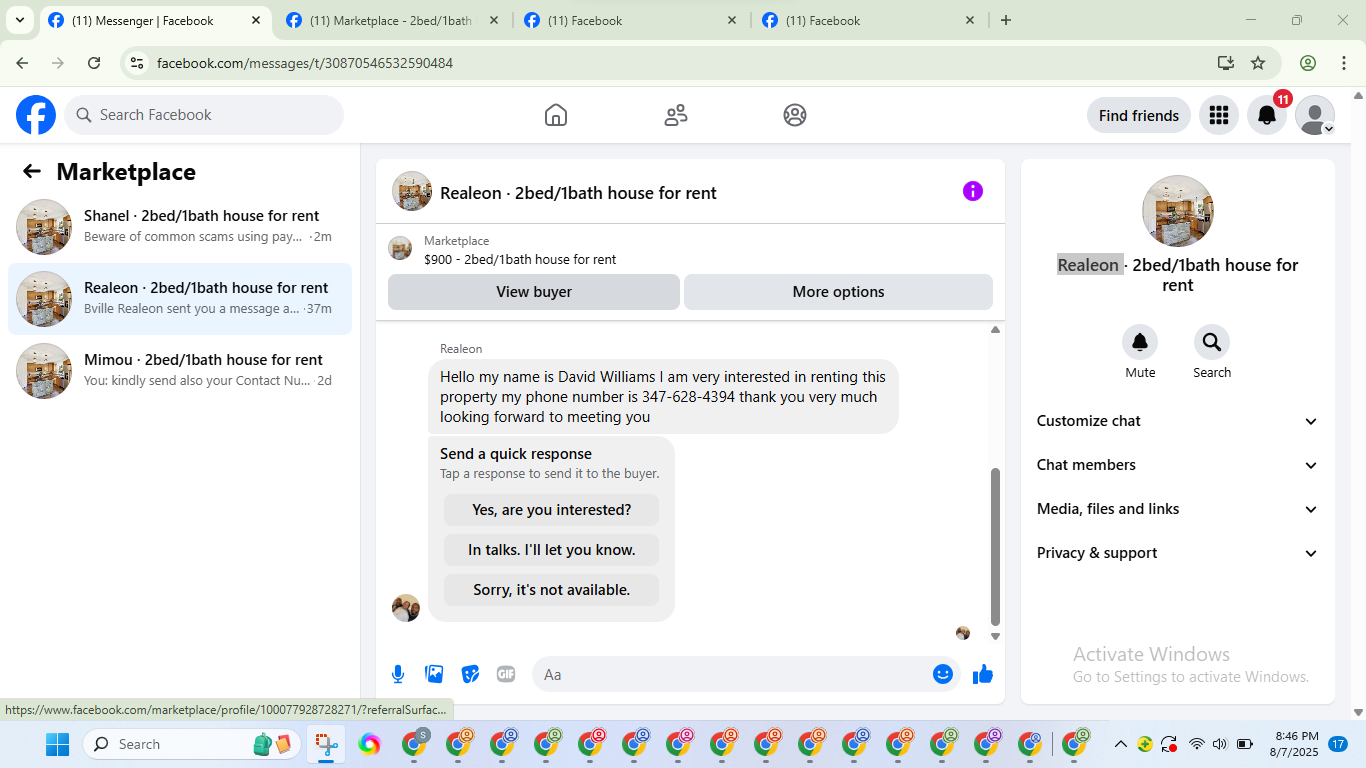
Task: Open the Realeon profile picture in right panel
Action: click(x=1178, y=211)
